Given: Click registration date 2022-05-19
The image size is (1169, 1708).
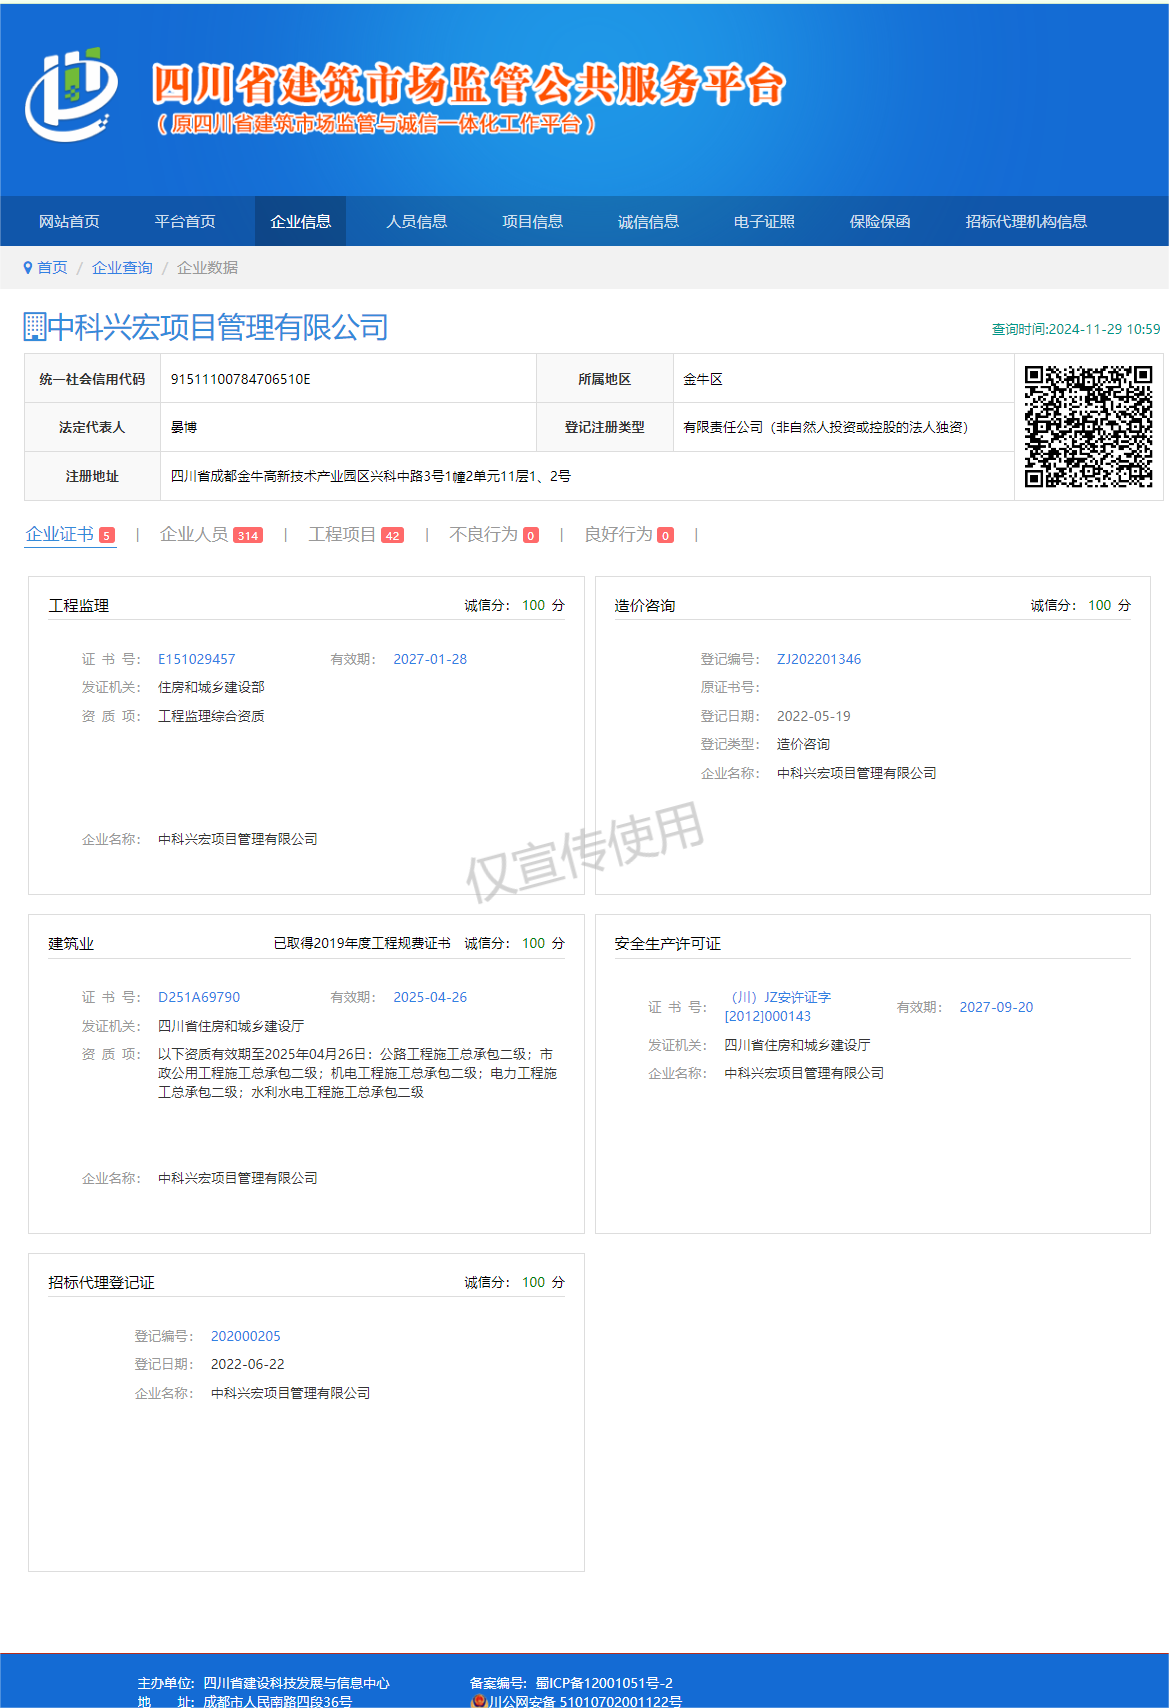Looking at the screenshot, I should (x=814, y=716).
